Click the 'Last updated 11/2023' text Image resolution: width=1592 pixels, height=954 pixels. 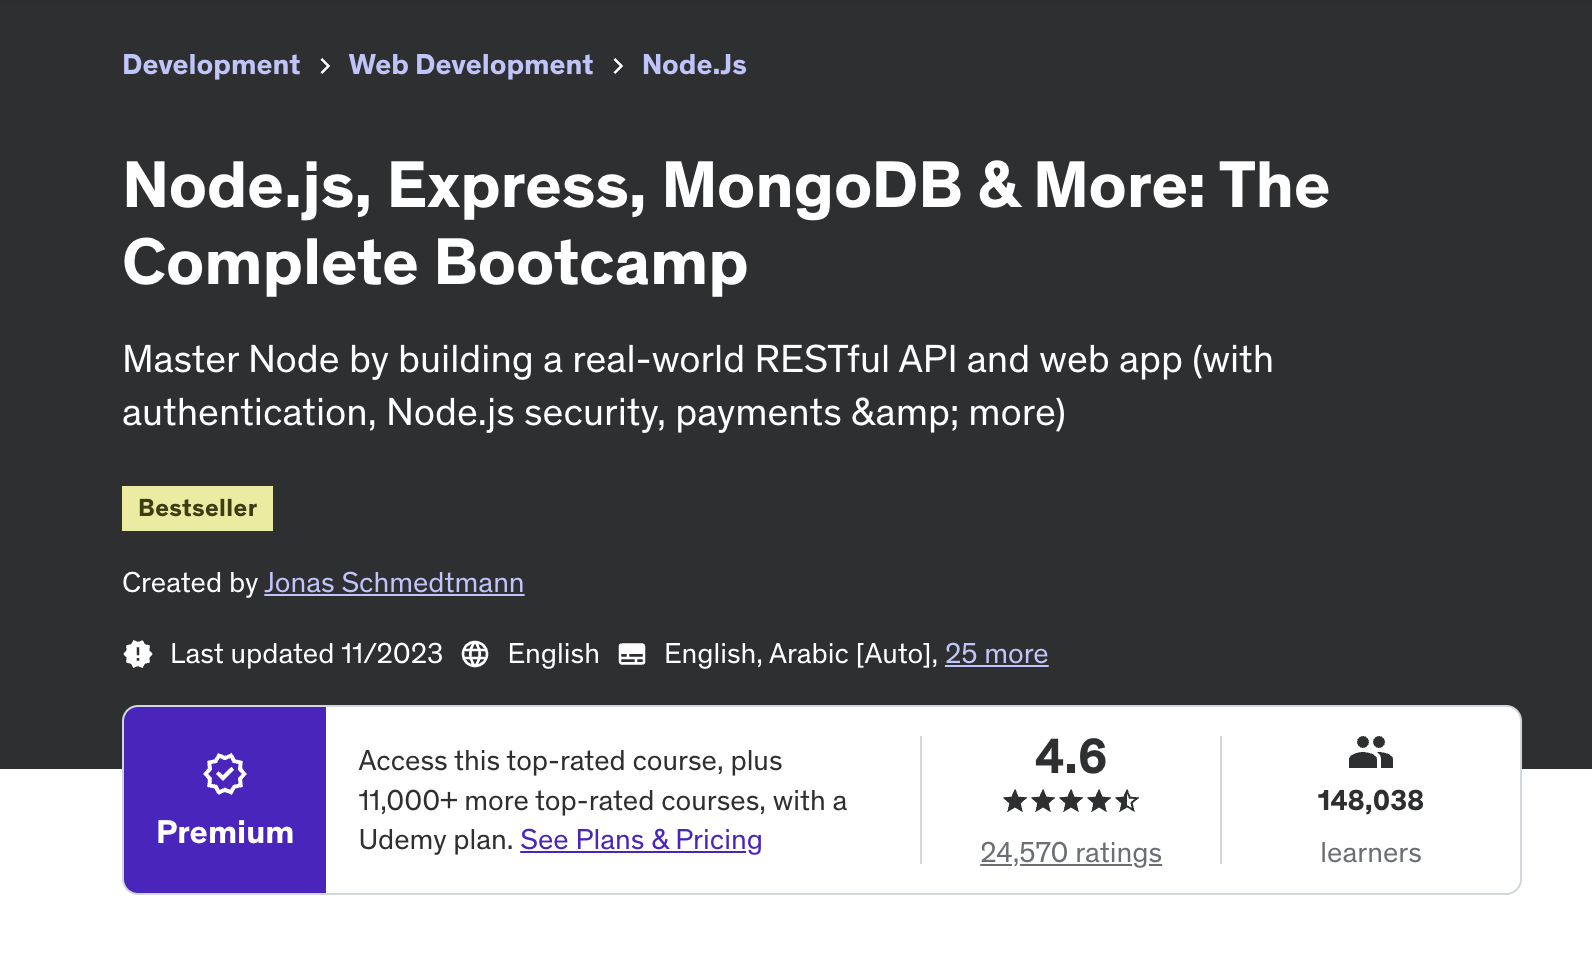[306, 654]
